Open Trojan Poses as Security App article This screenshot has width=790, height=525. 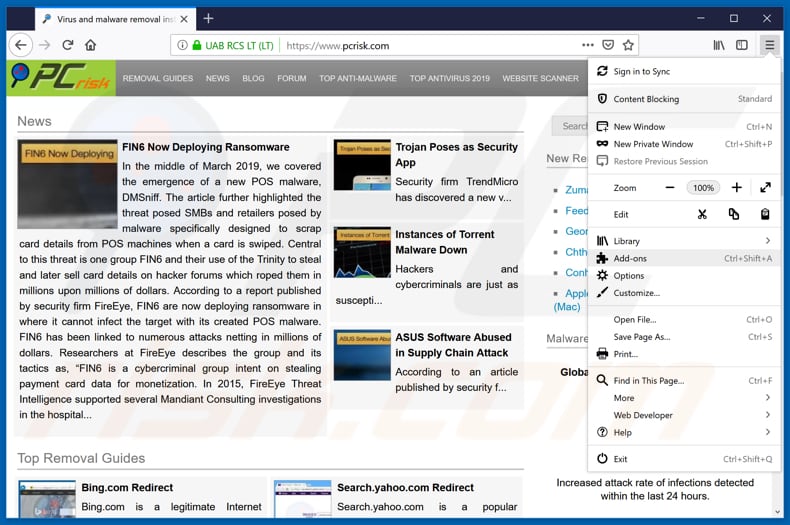pos(456,155)
